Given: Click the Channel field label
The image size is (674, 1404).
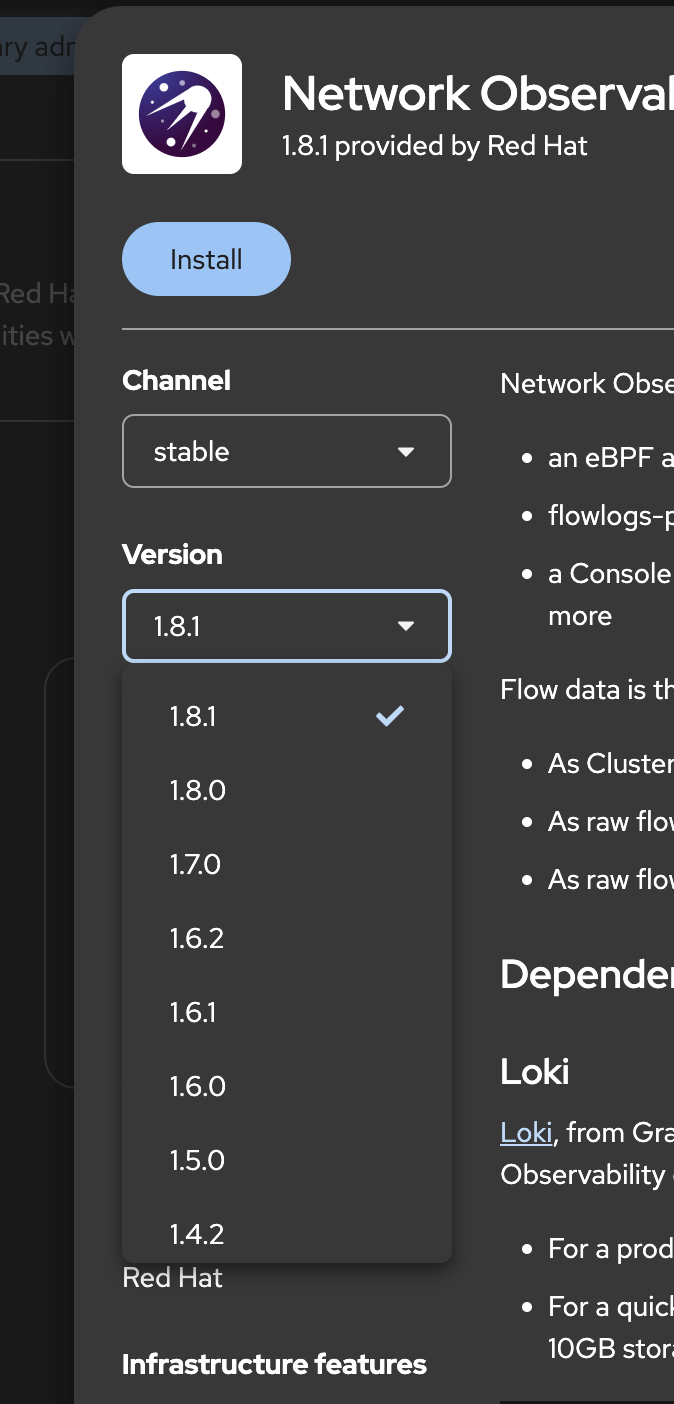Looking at the screenshot, I should pos(176,381).
